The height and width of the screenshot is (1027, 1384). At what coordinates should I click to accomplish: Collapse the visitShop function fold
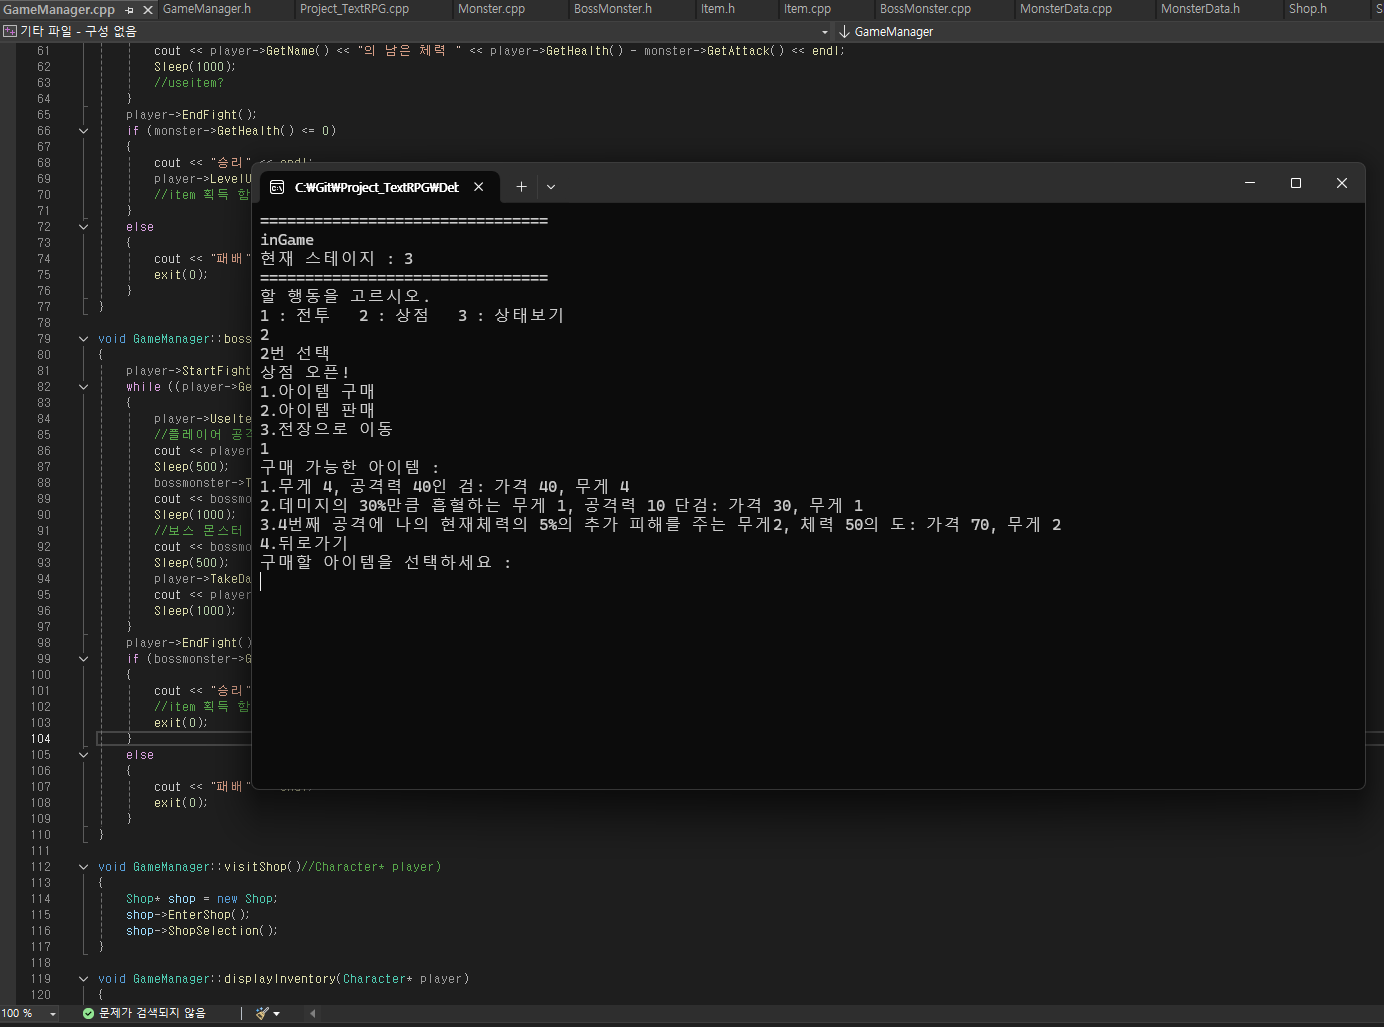point(83,866)
